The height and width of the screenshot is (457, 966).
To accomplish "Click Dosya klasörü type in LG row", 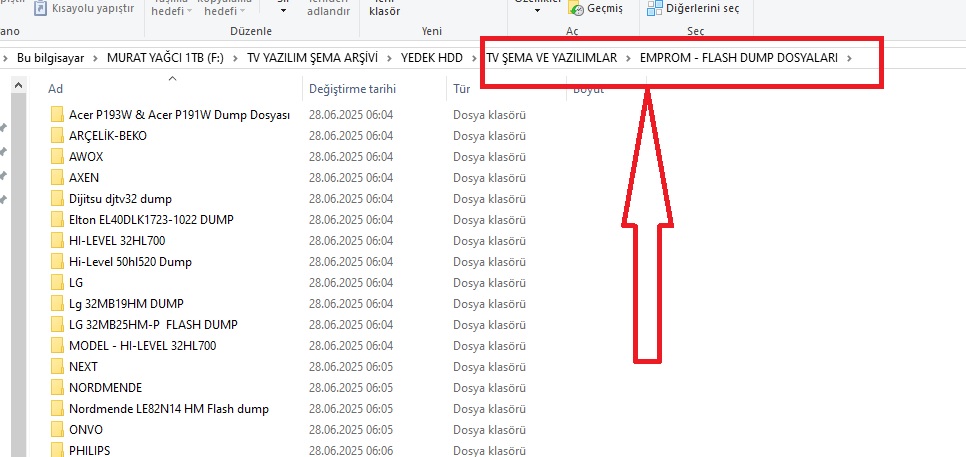I will coord(489,283).
